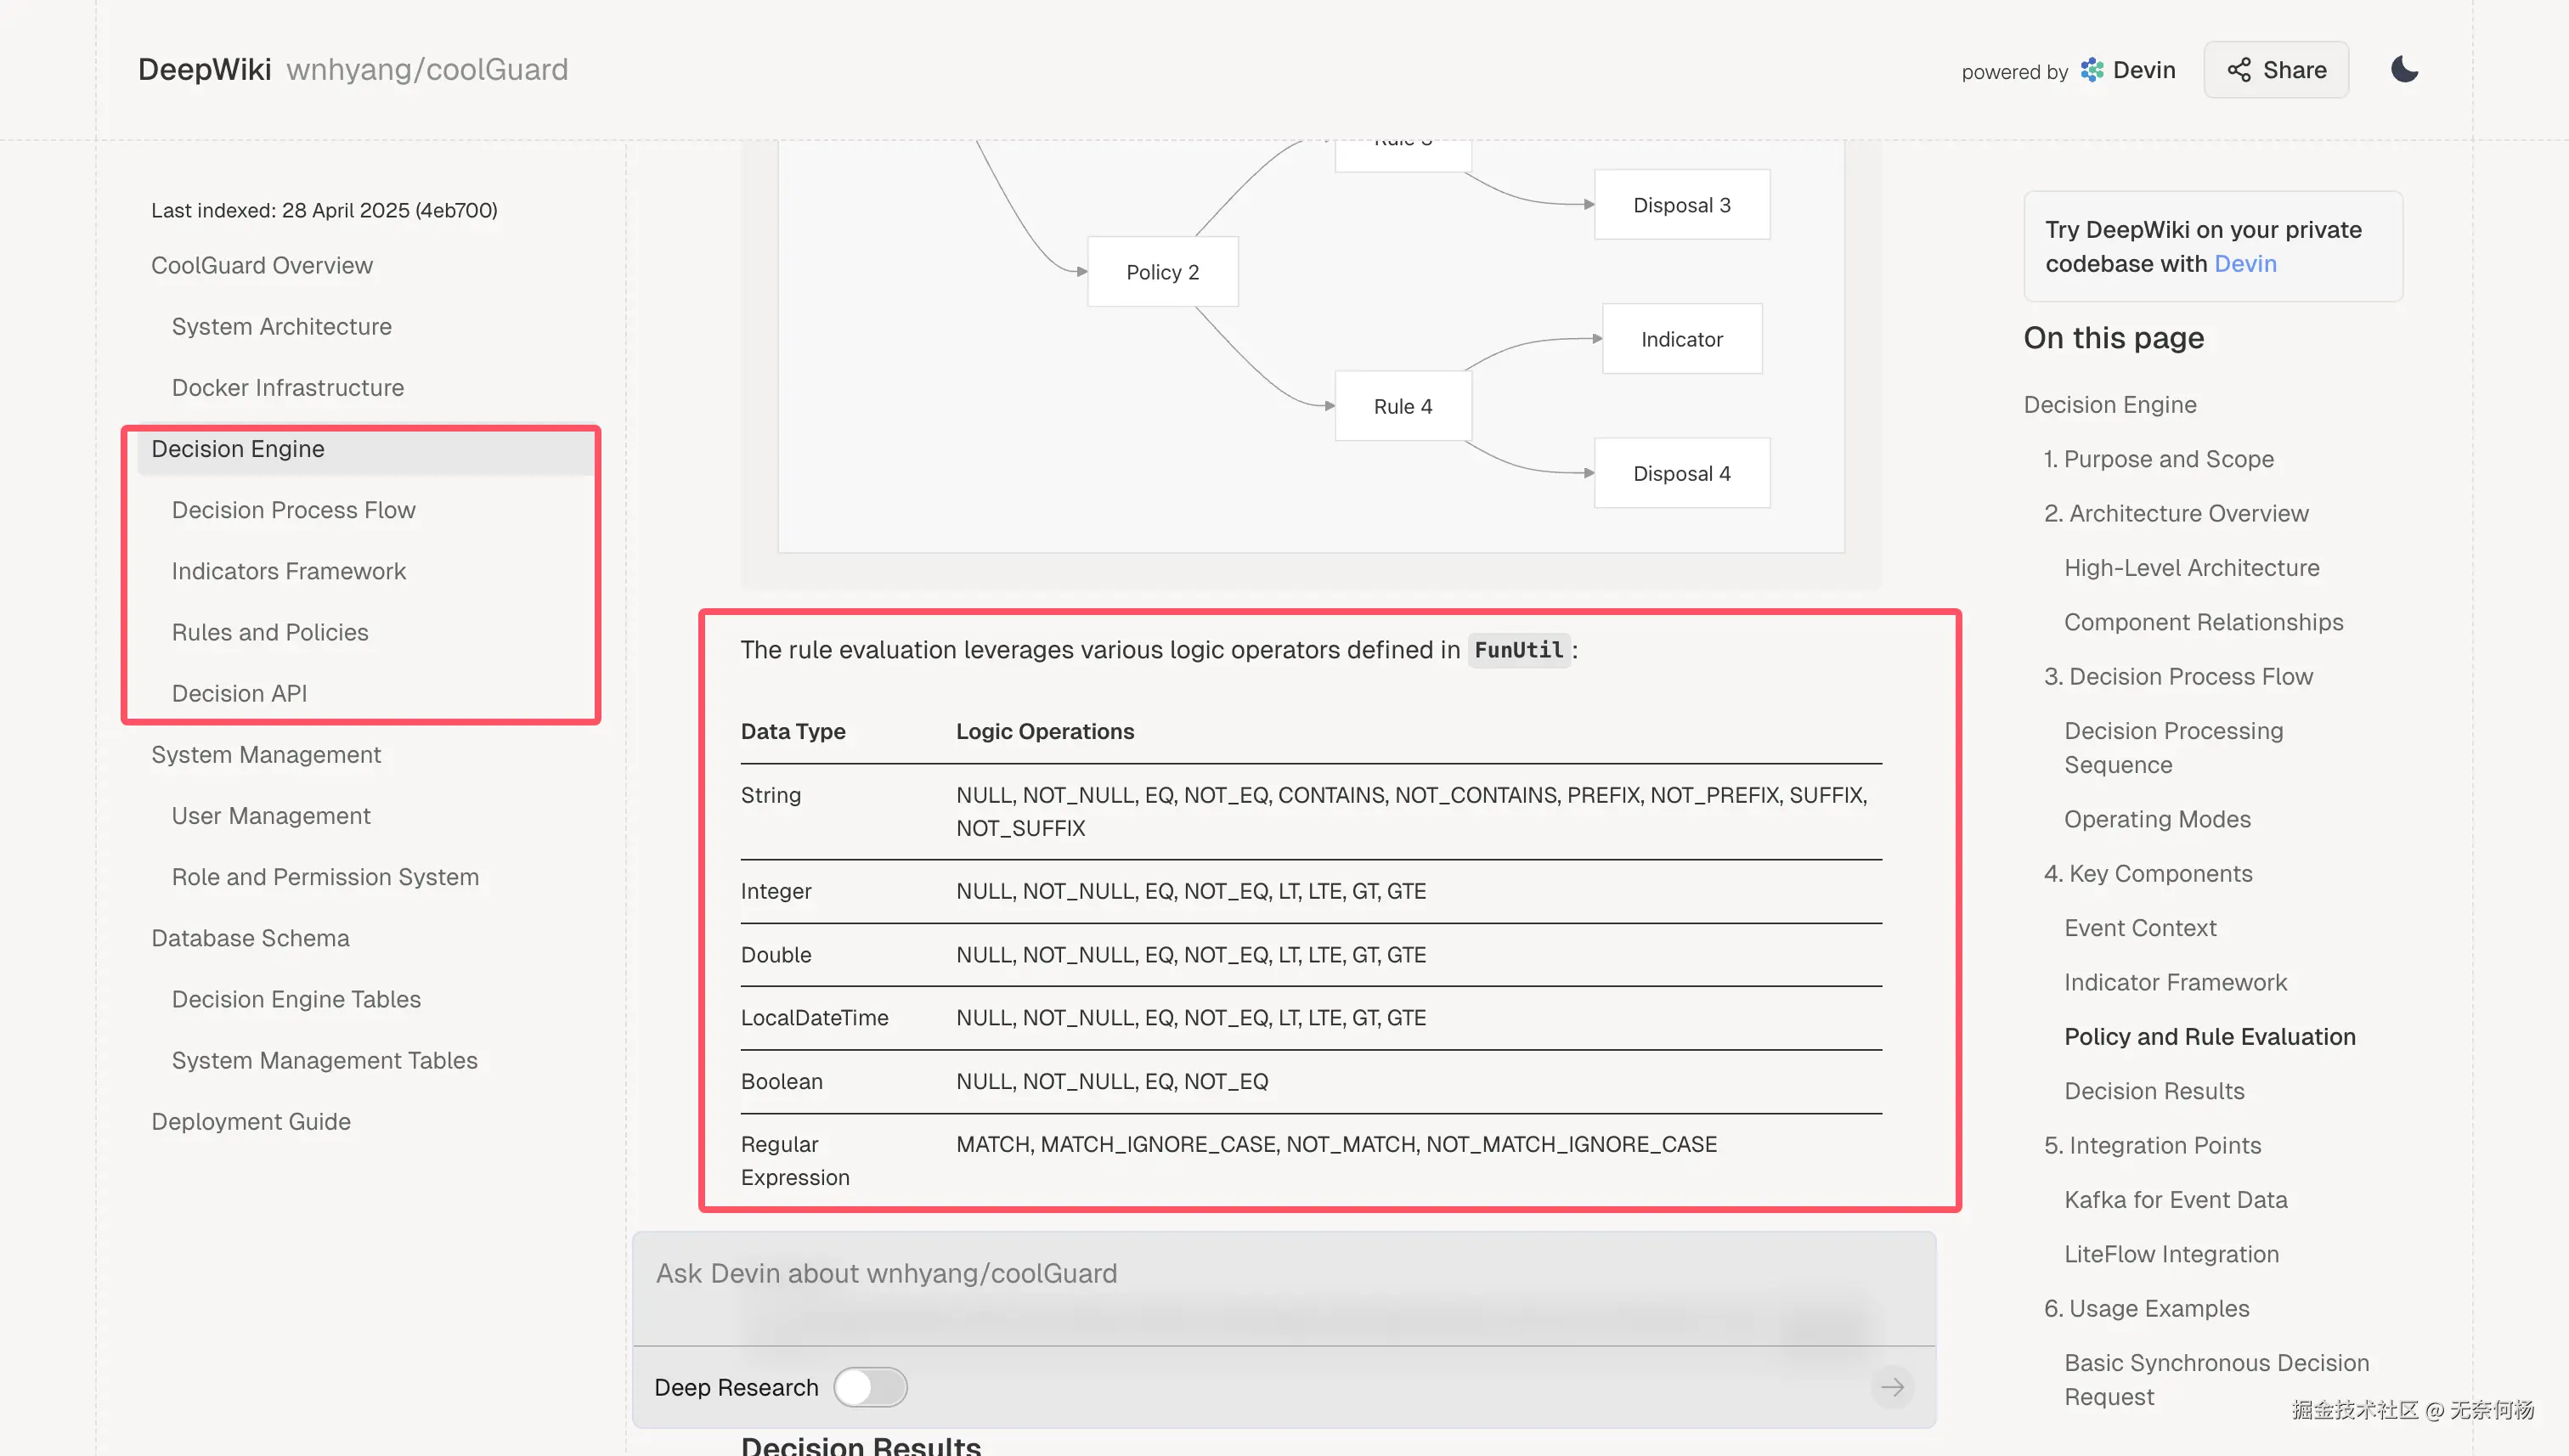Open the Deployment Guide page

click(251, 1122)
